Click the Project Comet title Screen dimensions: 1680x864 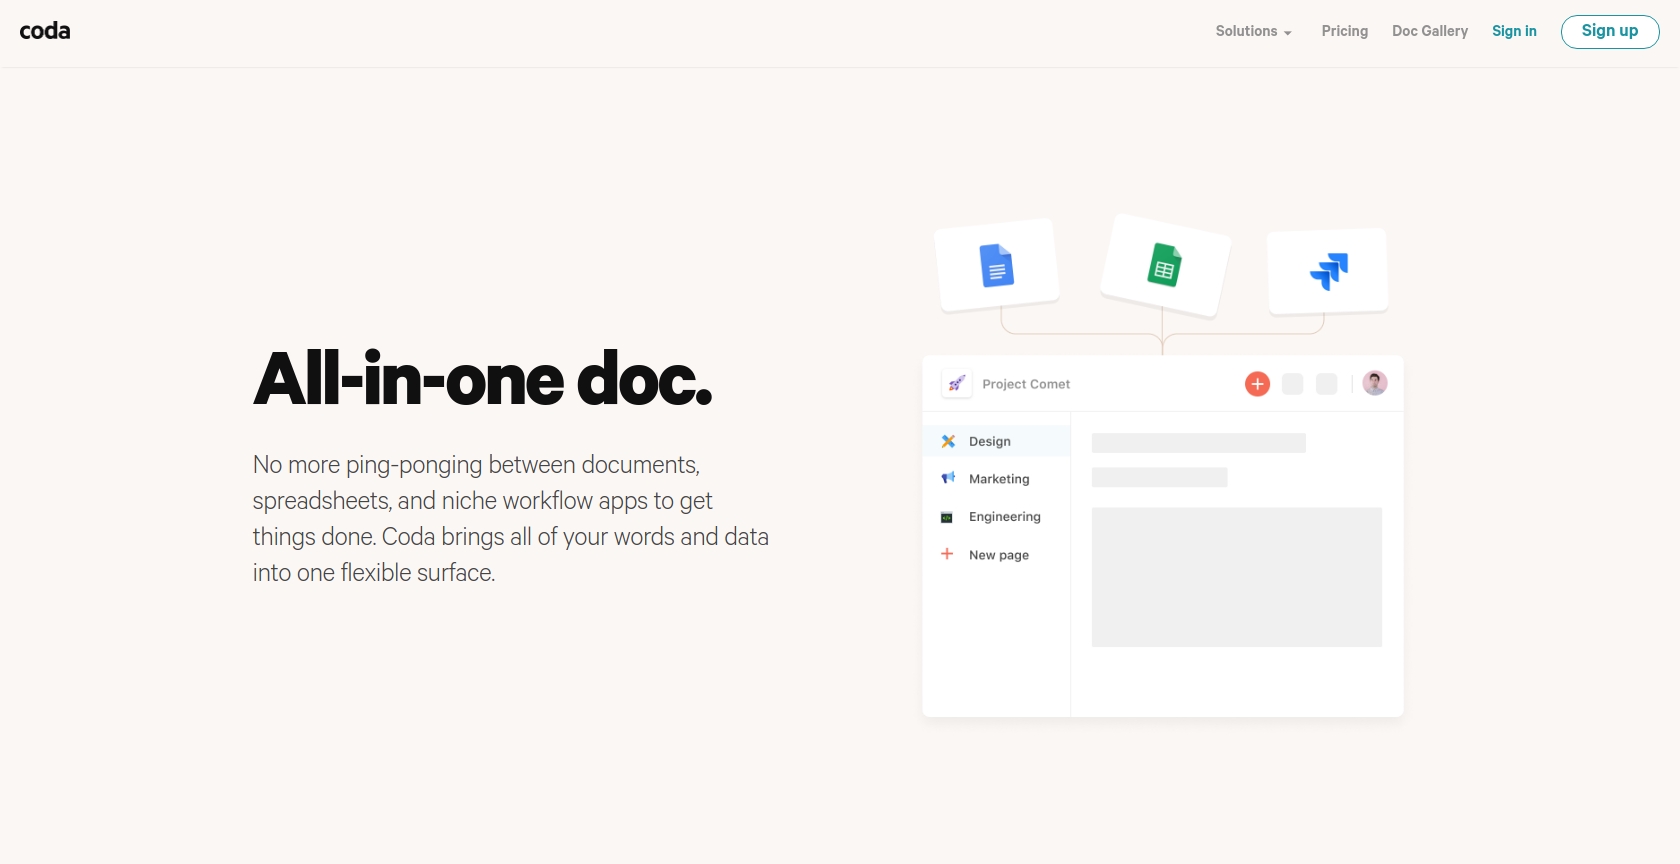point(1026,384)
